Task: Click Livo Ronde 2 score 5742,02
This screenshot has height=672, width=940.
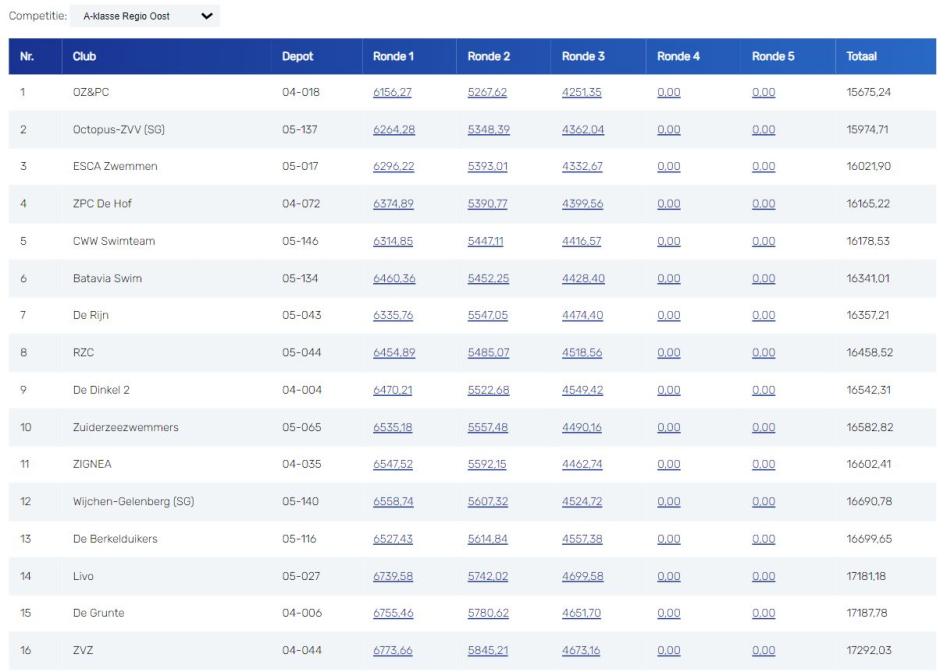Action: (x=488, y=576)
